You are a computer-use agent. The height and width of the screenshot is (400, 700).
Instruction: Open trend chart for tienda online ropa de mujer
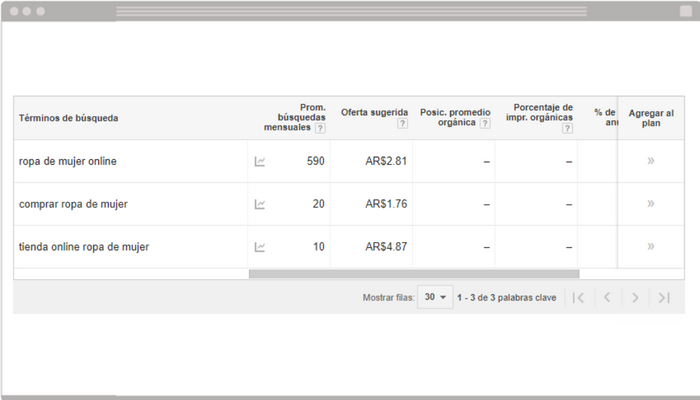click(259, 247)
